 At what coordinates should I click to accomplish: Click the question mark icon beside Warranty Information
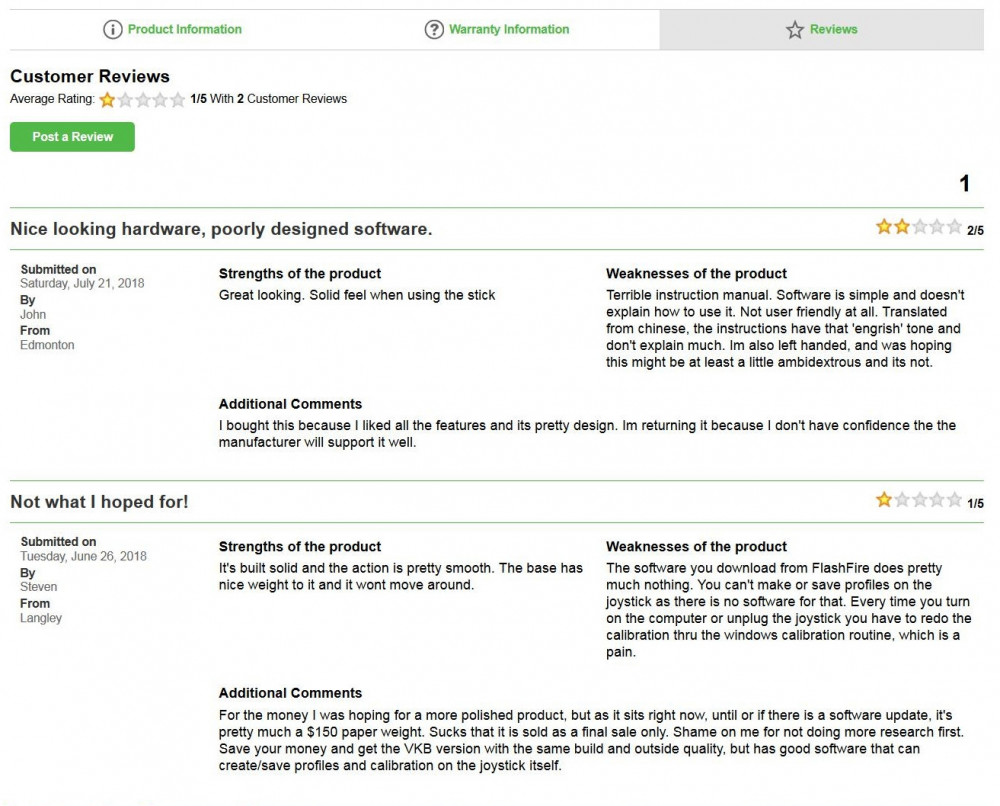[434, 30]
